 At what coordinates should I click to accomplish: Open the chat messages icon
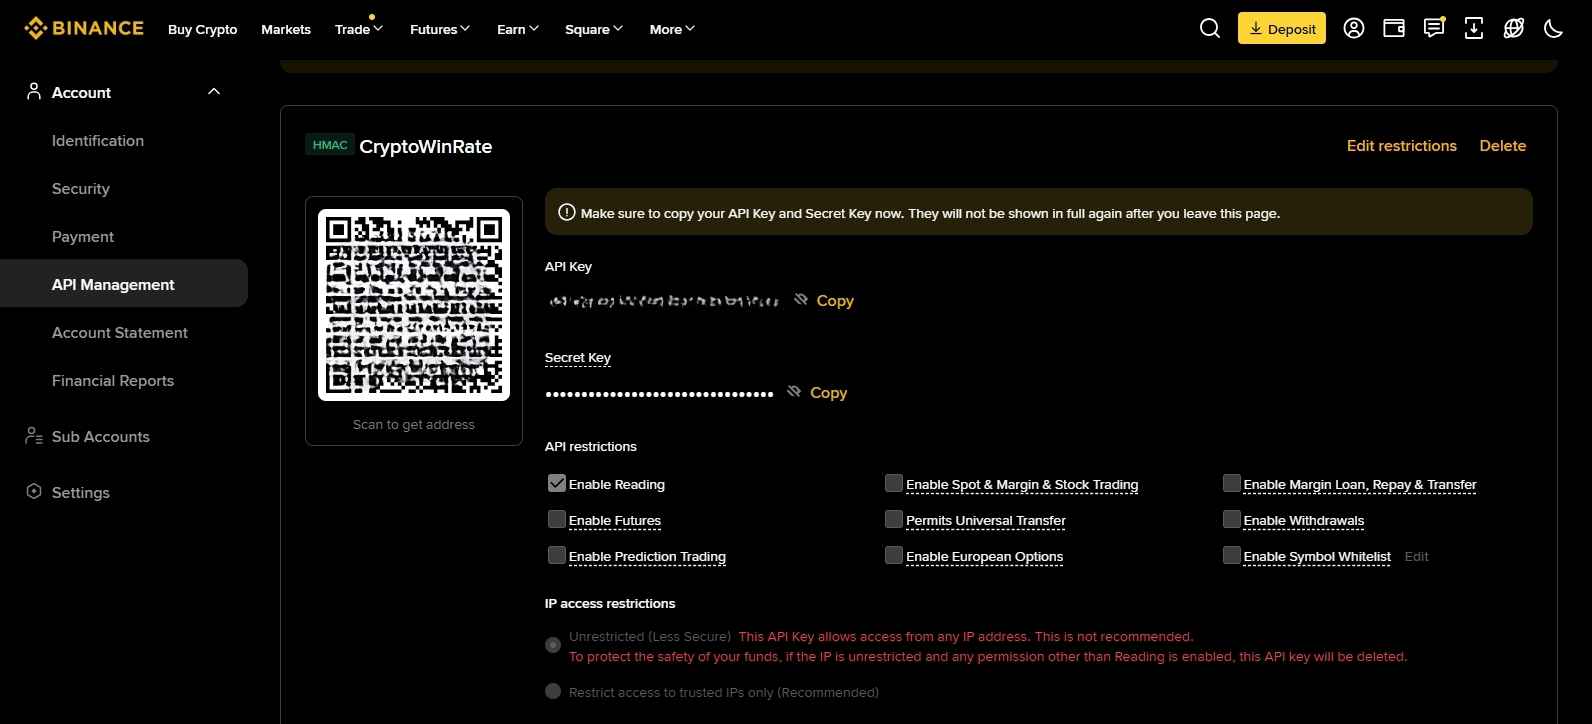(x=1434, y=28)
